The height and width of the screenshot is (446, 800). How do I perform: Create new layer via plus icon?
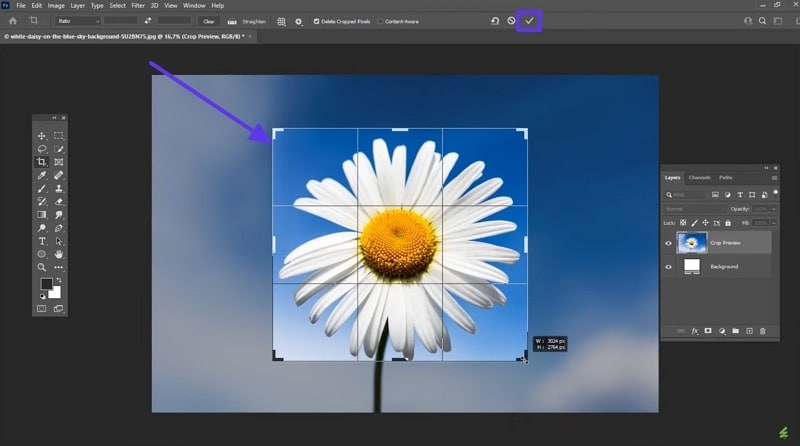(x=749, y=331)
